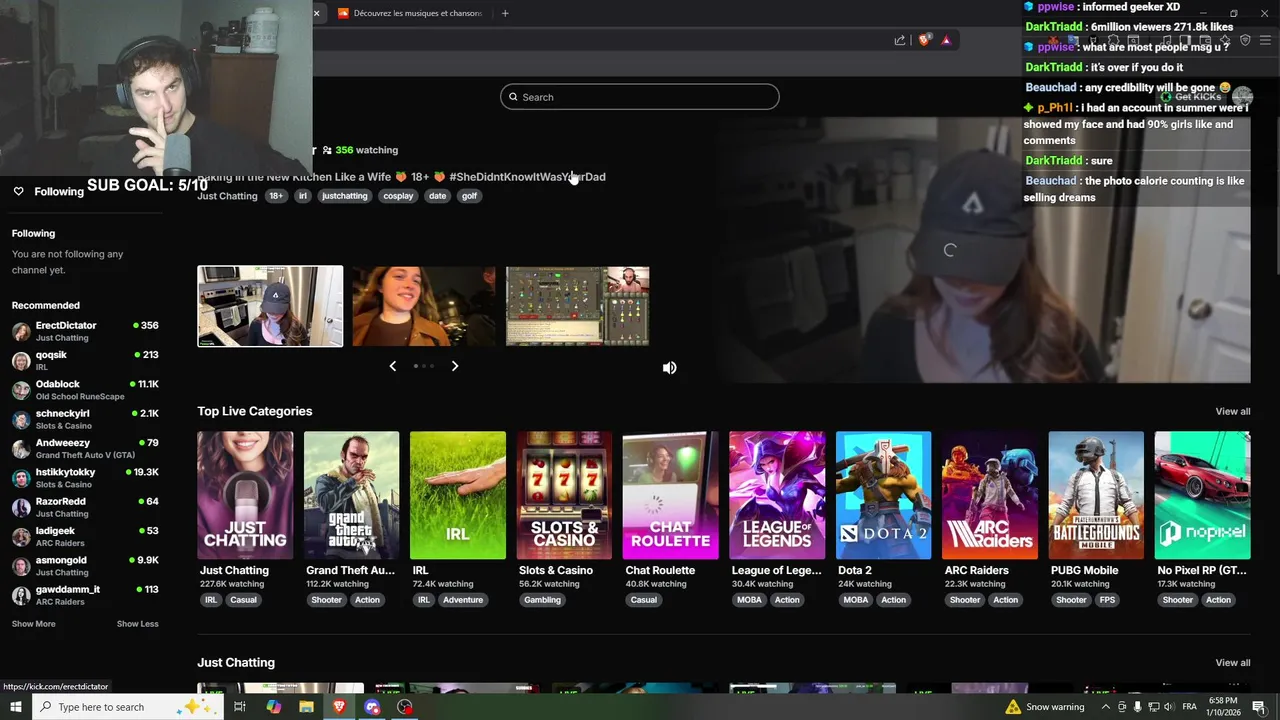Click the FPS tag under PUBG Mobile
Screen dimensions: 1280x720
pyautogui.click(x=1107, y=600)
